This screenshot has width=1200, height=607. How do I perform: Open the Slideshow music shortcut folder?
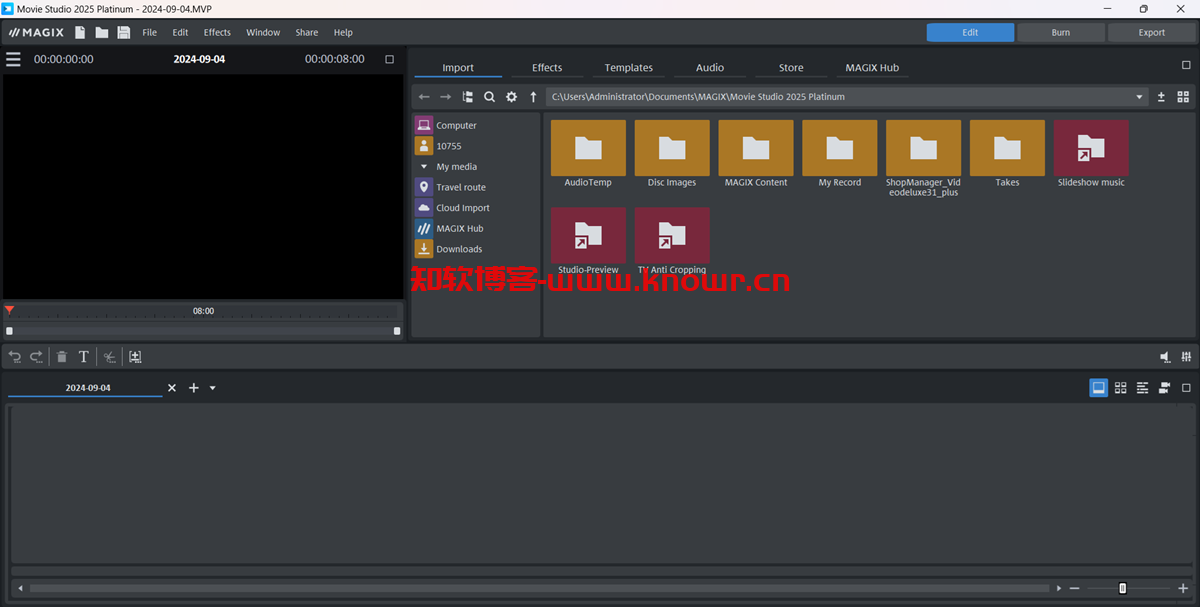click(x=1091, y=154)
